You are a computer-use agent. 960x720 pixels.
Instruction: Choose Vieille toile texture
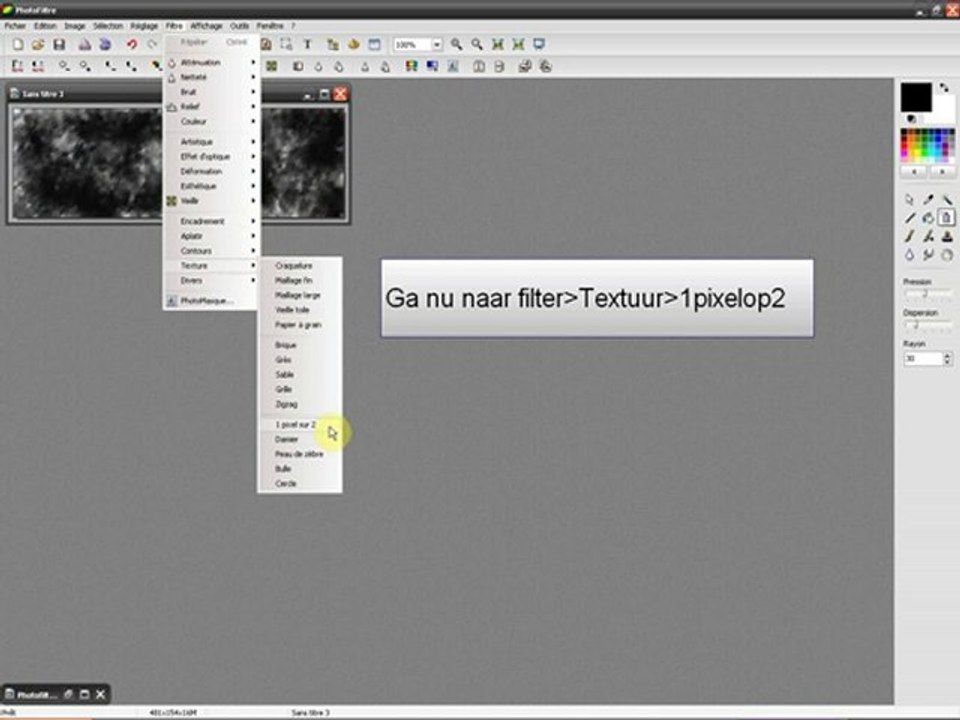tap(299, 310)
